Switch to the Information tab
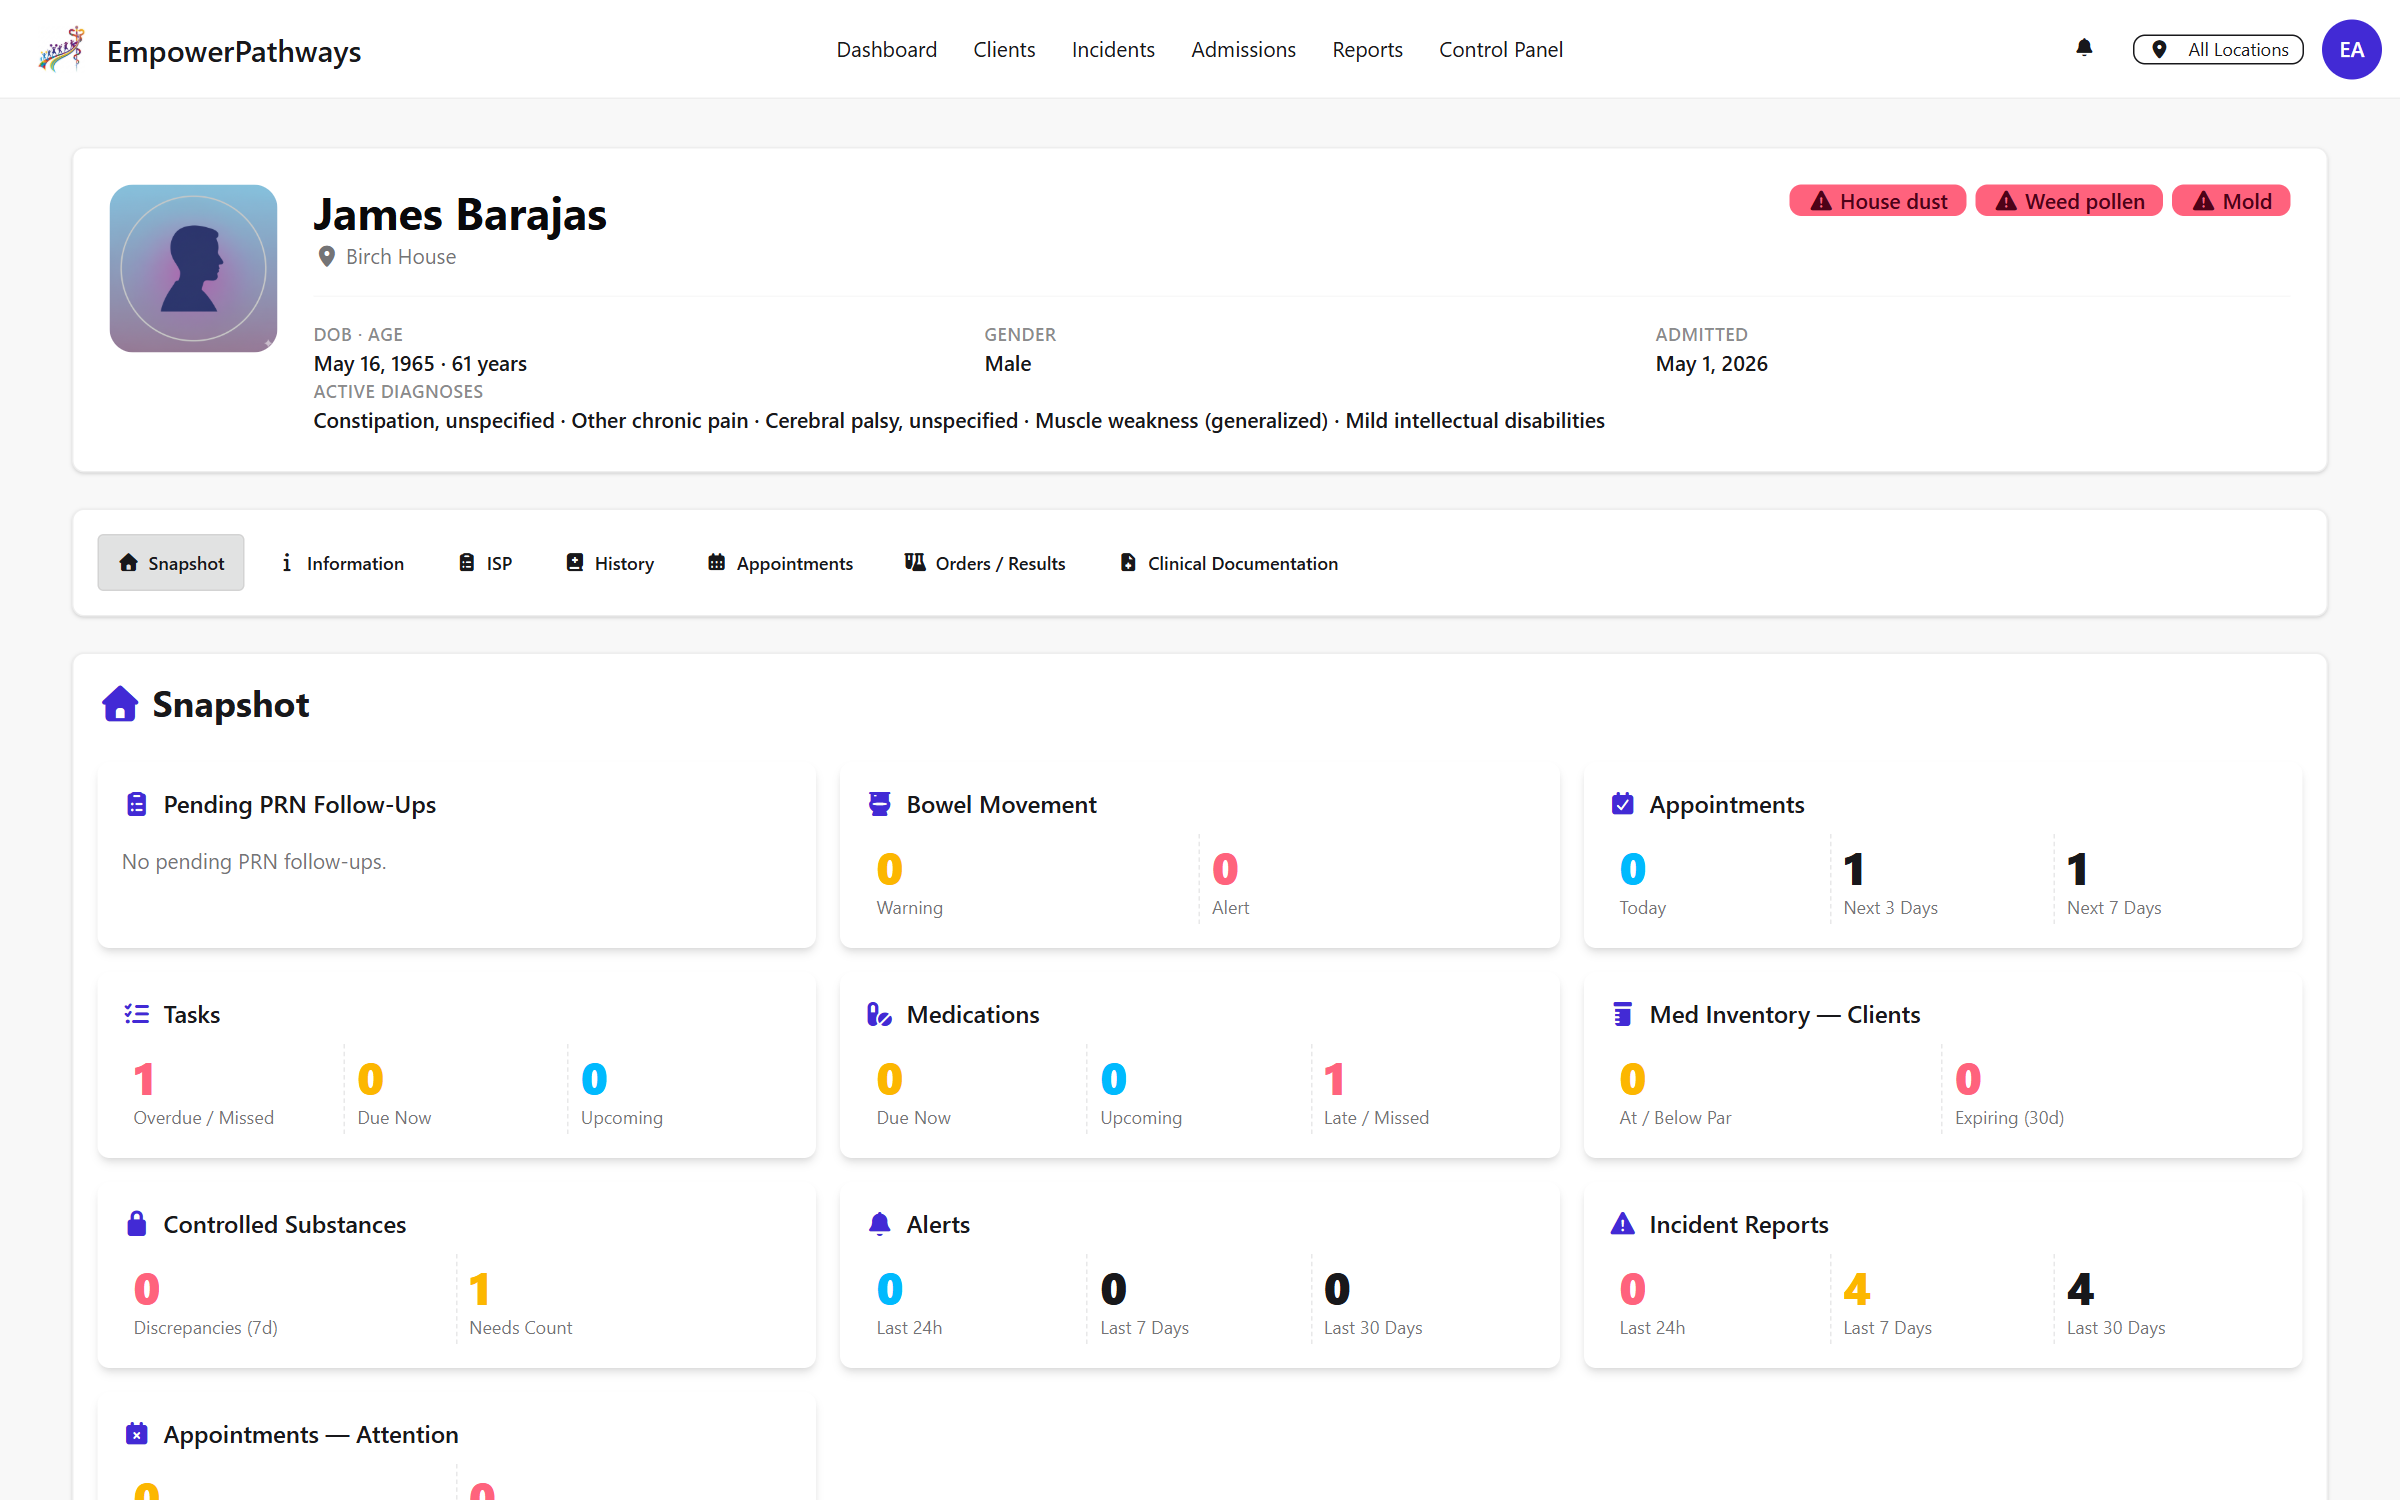 pos(342,563)
